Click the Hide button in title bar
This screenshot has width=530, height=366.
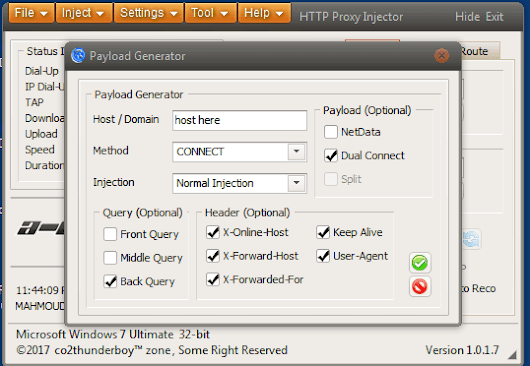(467, 17)
